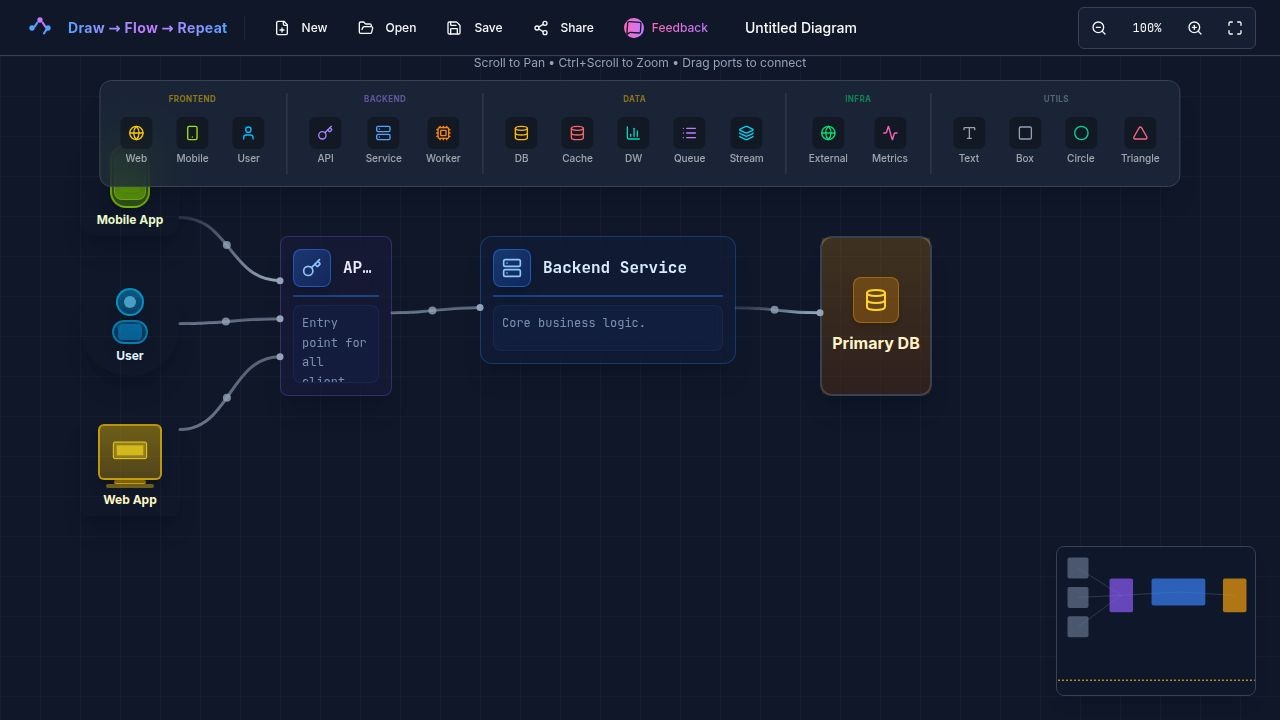Click midpoint handle on Mobile App connection

point(227,245)
